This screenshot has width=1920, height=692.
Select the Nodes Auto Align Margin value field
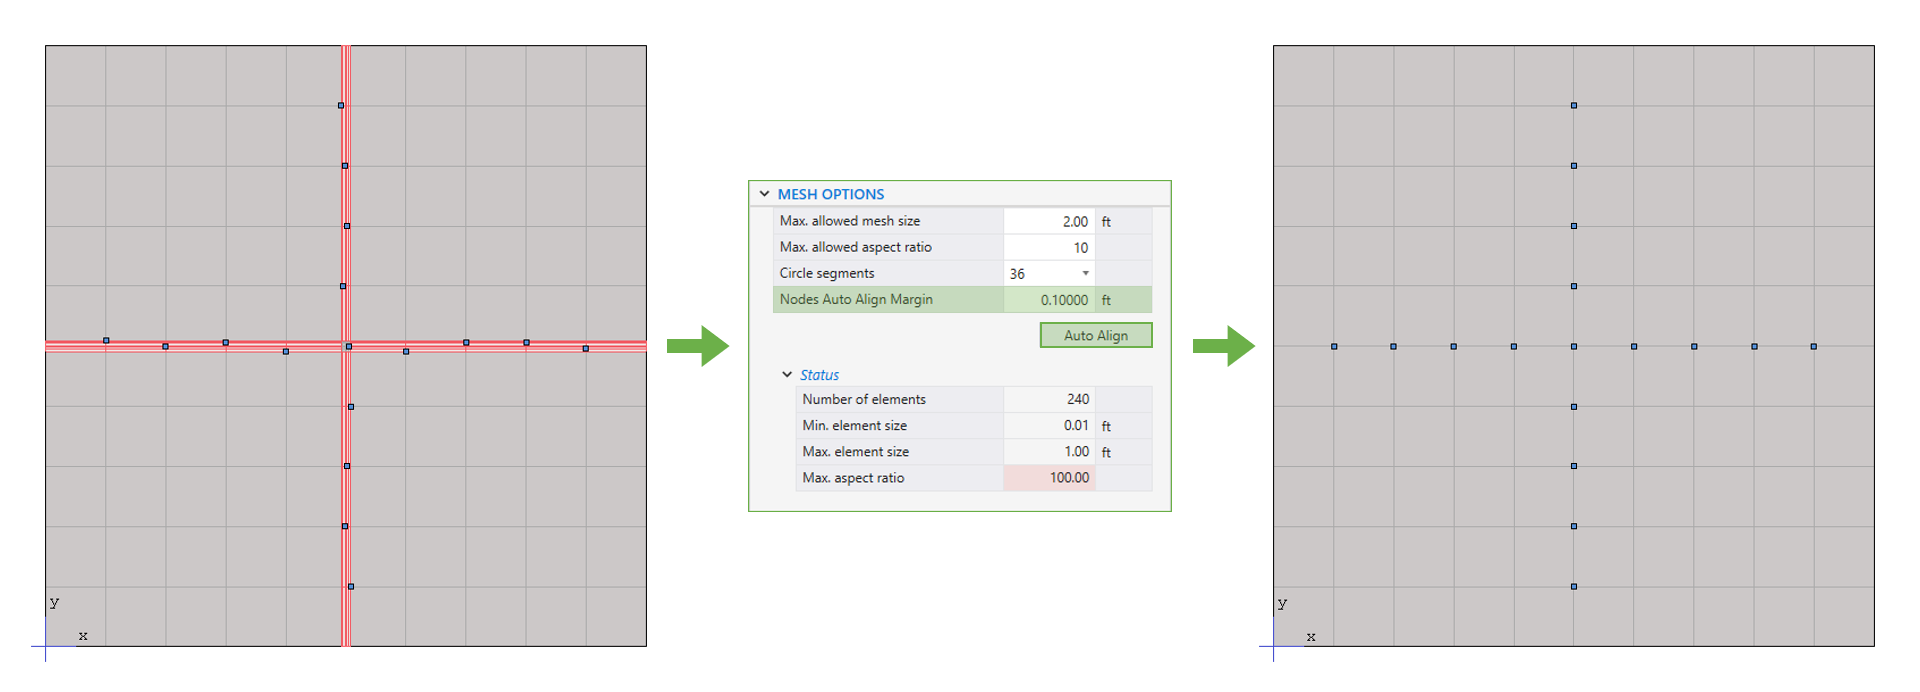click(x=1048, y=299)
